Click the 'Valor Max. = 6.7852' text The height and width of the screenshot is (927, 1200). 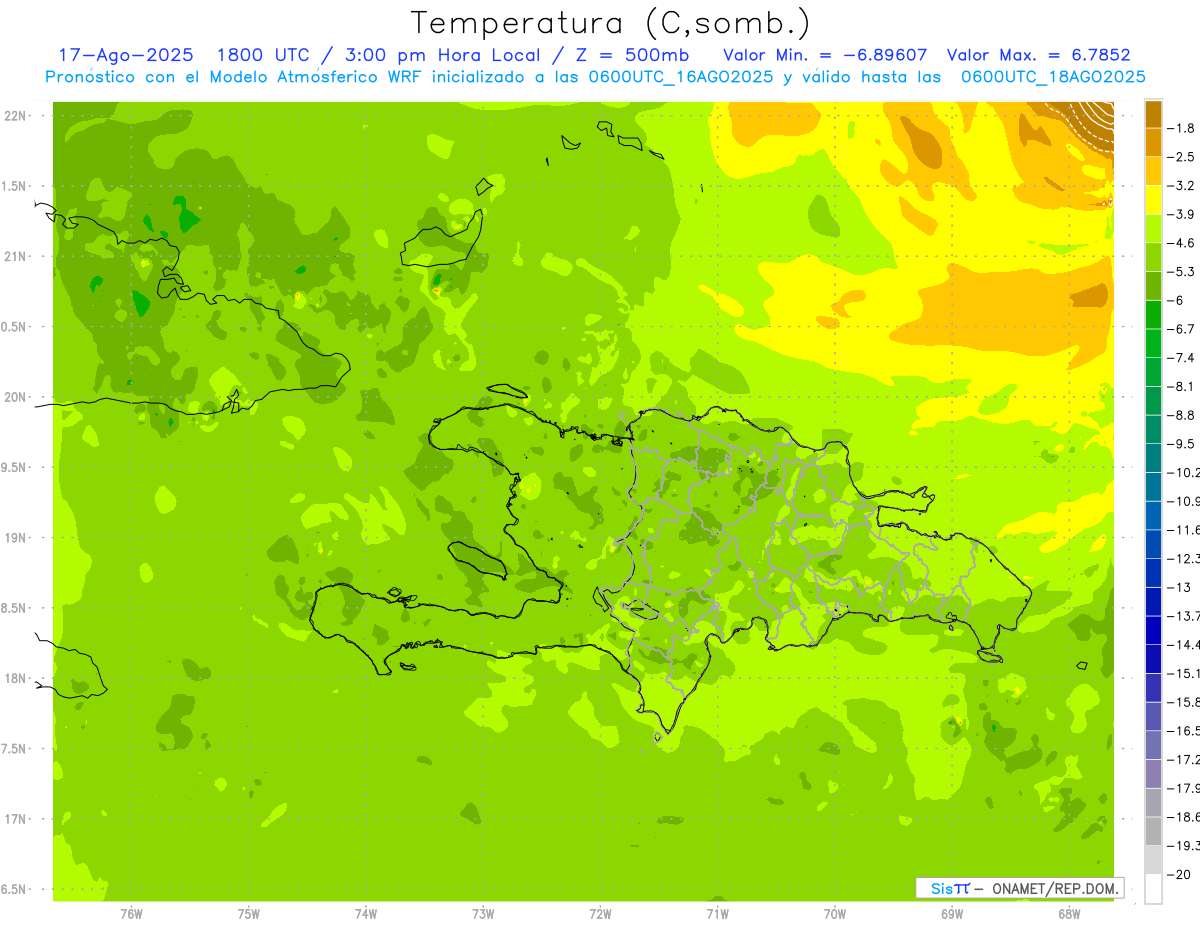click(1038, 56)
